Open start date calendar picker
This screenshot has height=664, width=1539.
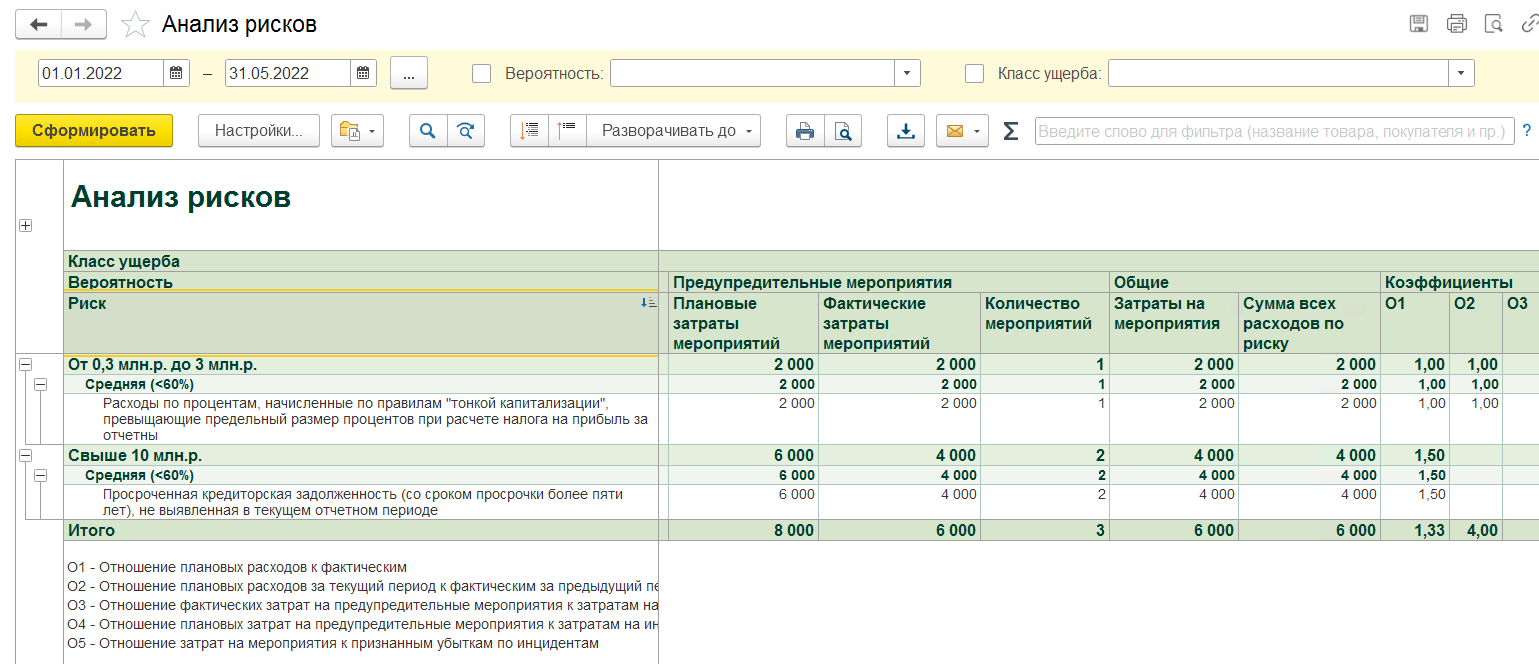click(176, 73)
